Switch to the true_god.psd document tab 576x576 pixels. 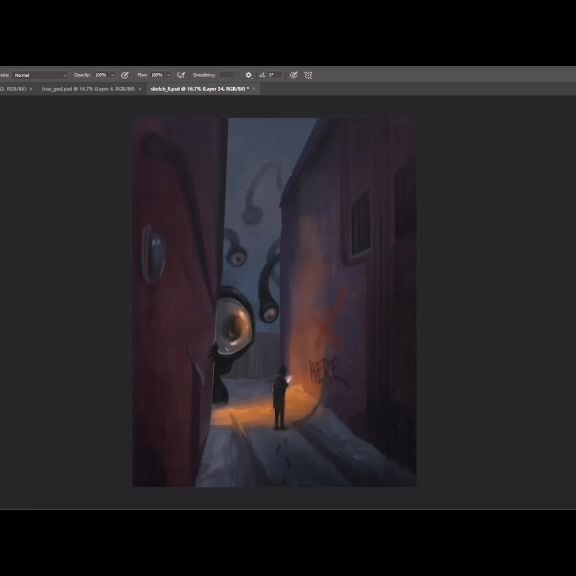point(89,89)
